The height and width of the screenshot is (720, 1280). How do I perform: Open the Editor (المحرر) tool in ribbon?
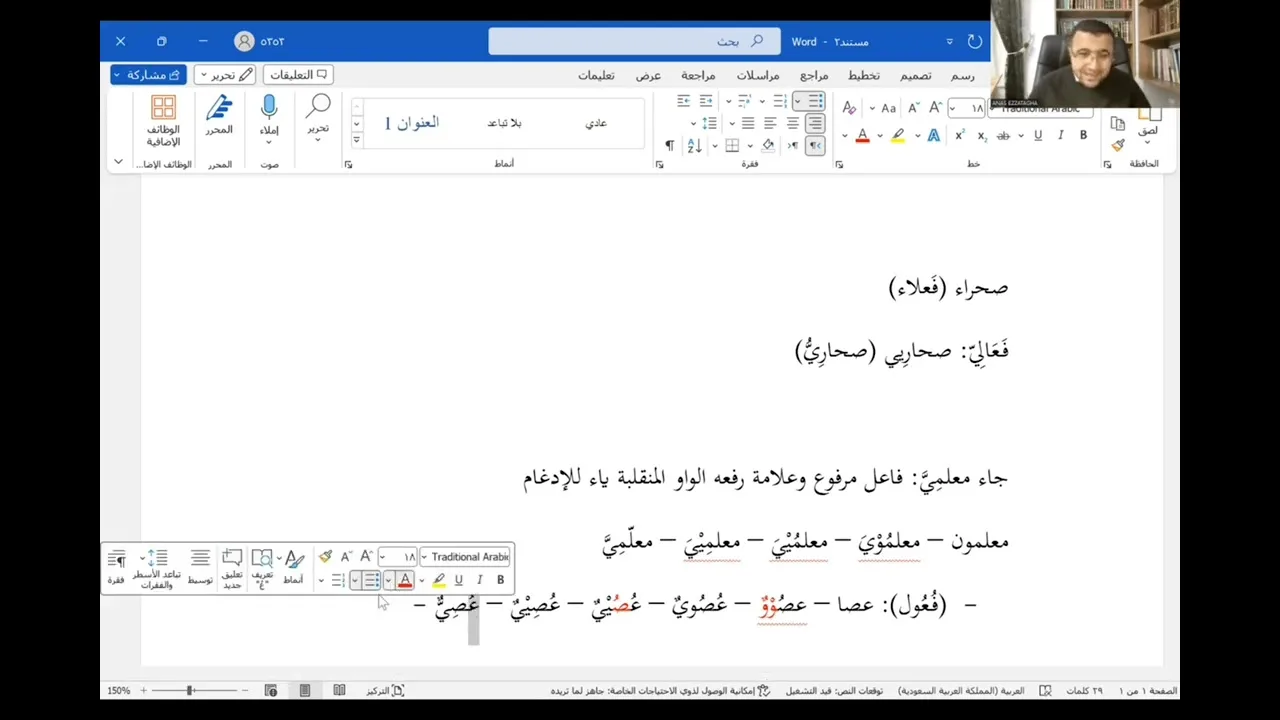(219, 115)
